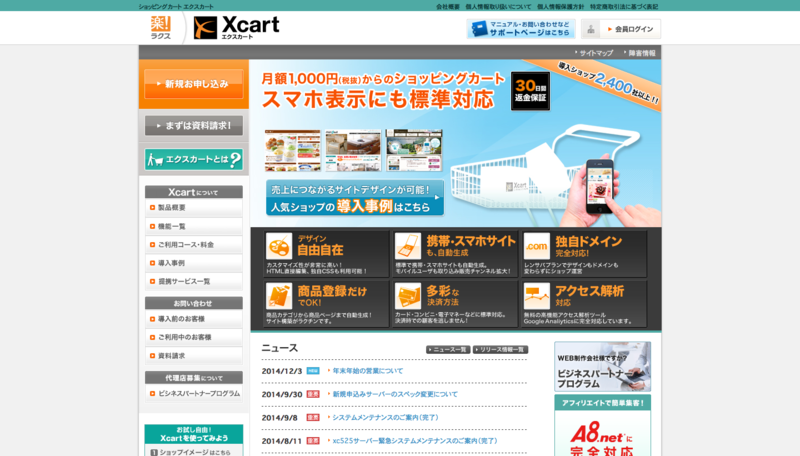Screen dimensions: 800x456
Task: Click the Xcart logo in the header
Action: click(x=236, y=28)
